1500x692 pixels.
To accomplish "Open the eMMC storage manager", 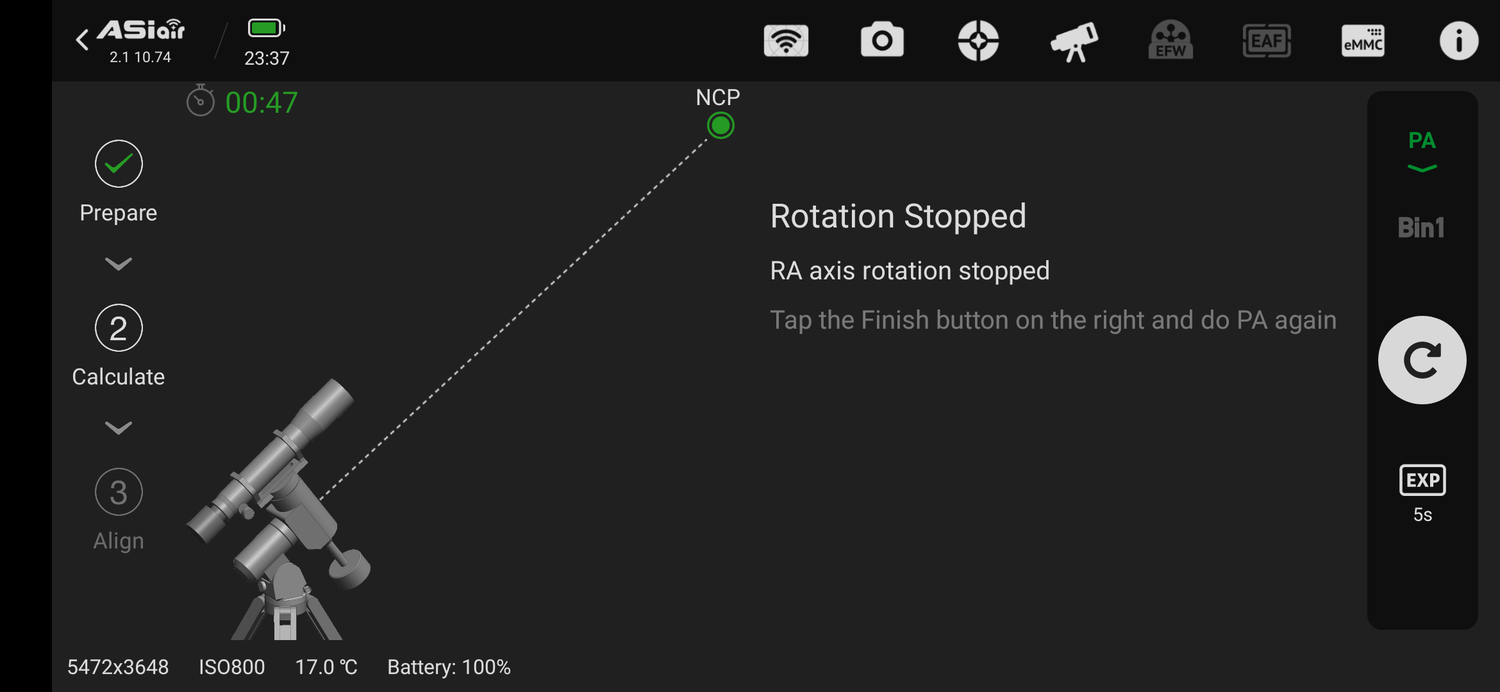I will tap(1362, 40).
